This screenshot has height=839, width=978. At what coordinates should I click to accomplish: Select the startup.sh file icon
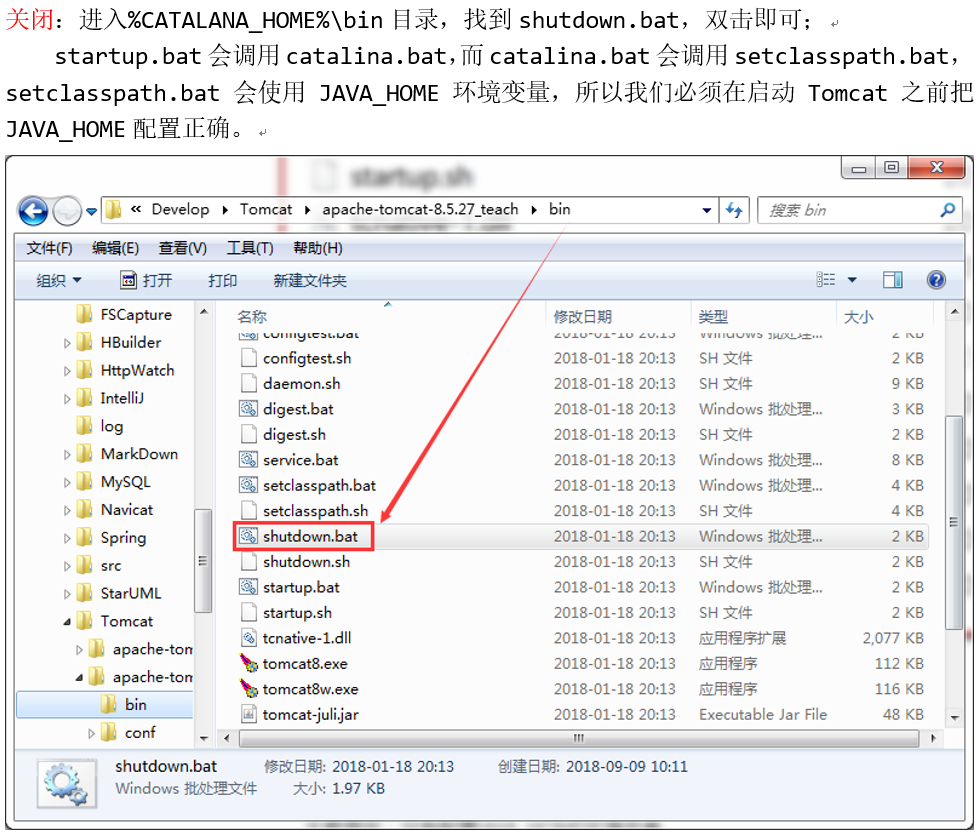click(x=249, y=613)
